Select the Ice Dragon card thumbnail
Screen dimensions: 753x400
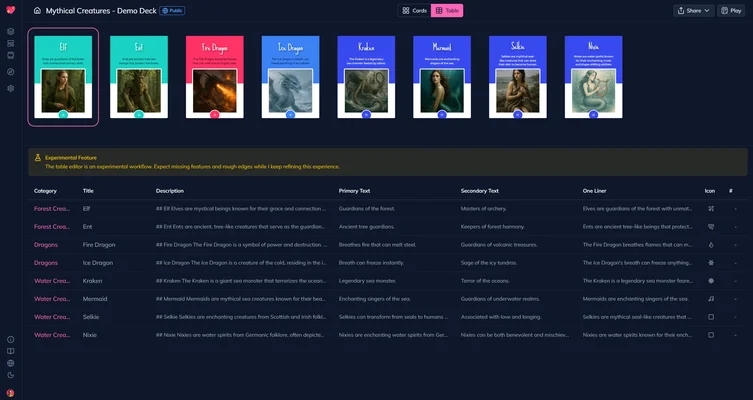290,78
